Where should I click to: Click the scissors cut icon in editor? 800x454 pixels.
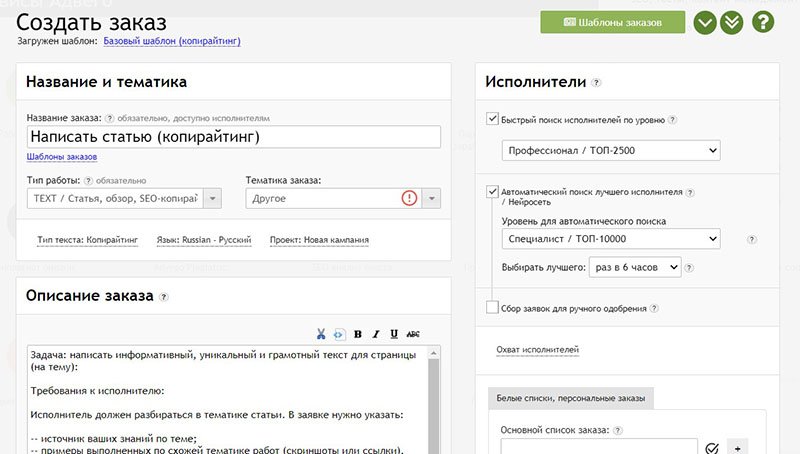click(321, 334)
